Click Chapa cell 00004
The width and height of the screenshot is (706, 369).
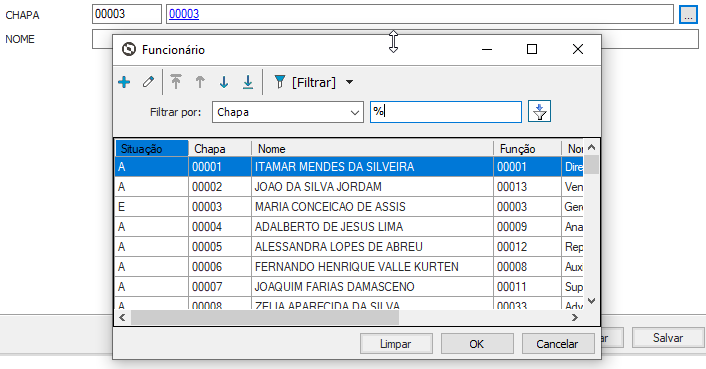tap(220, 226)
